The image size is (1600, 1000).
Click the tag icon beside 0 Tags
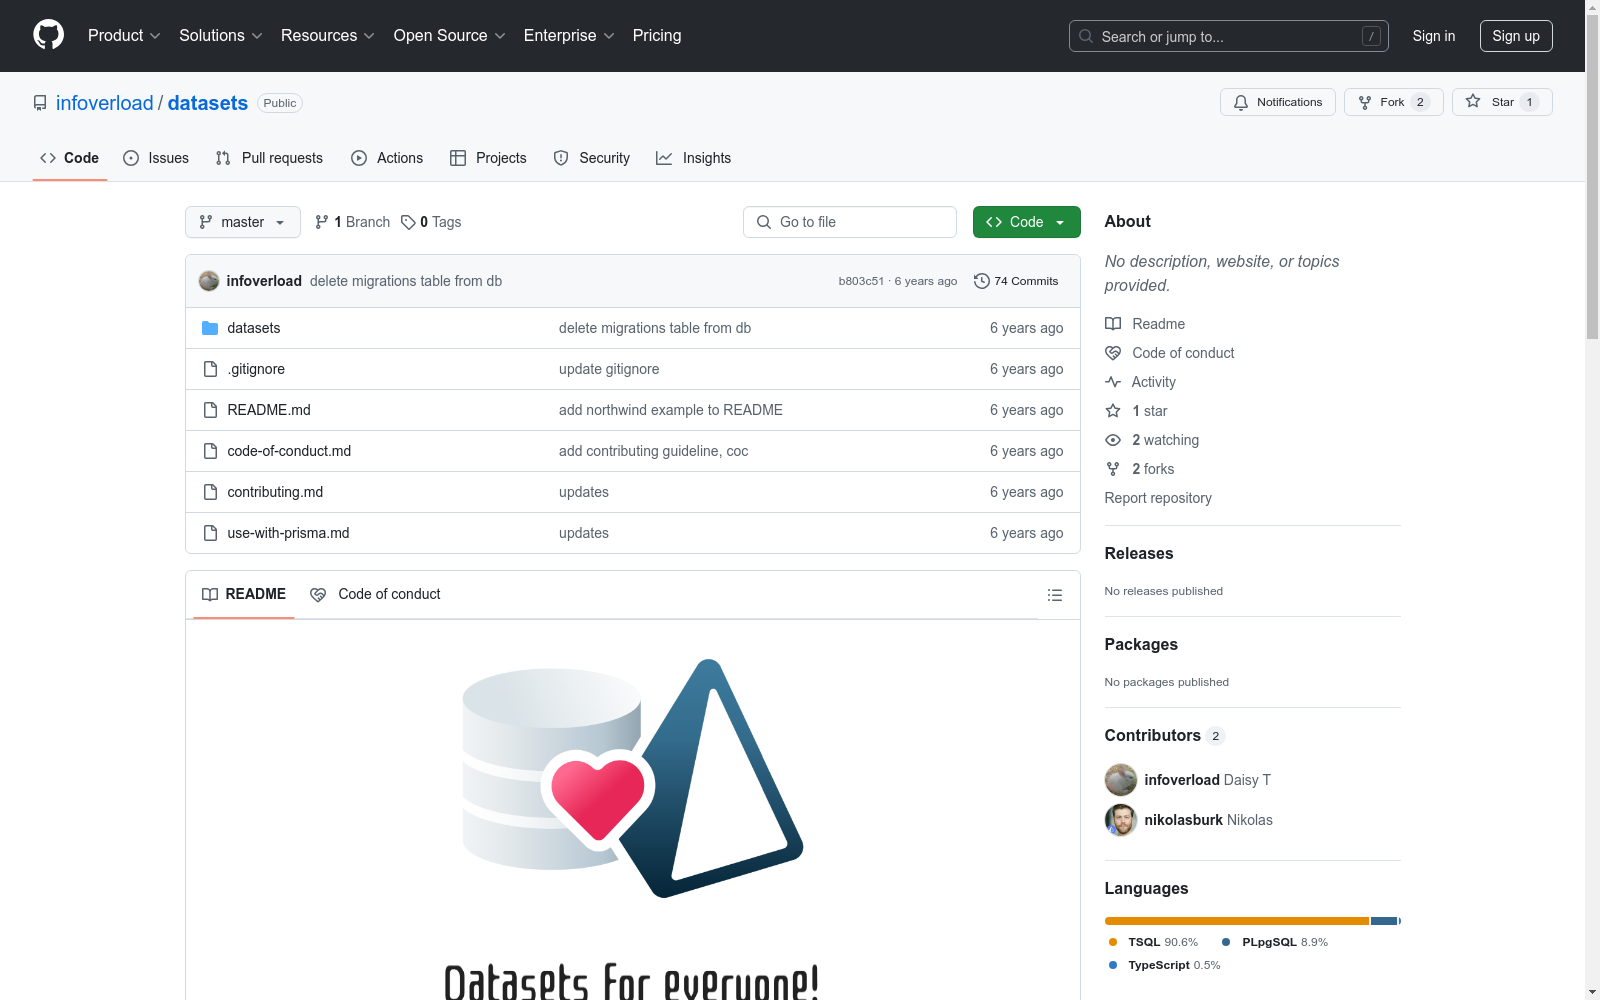(x=408, y=222)
